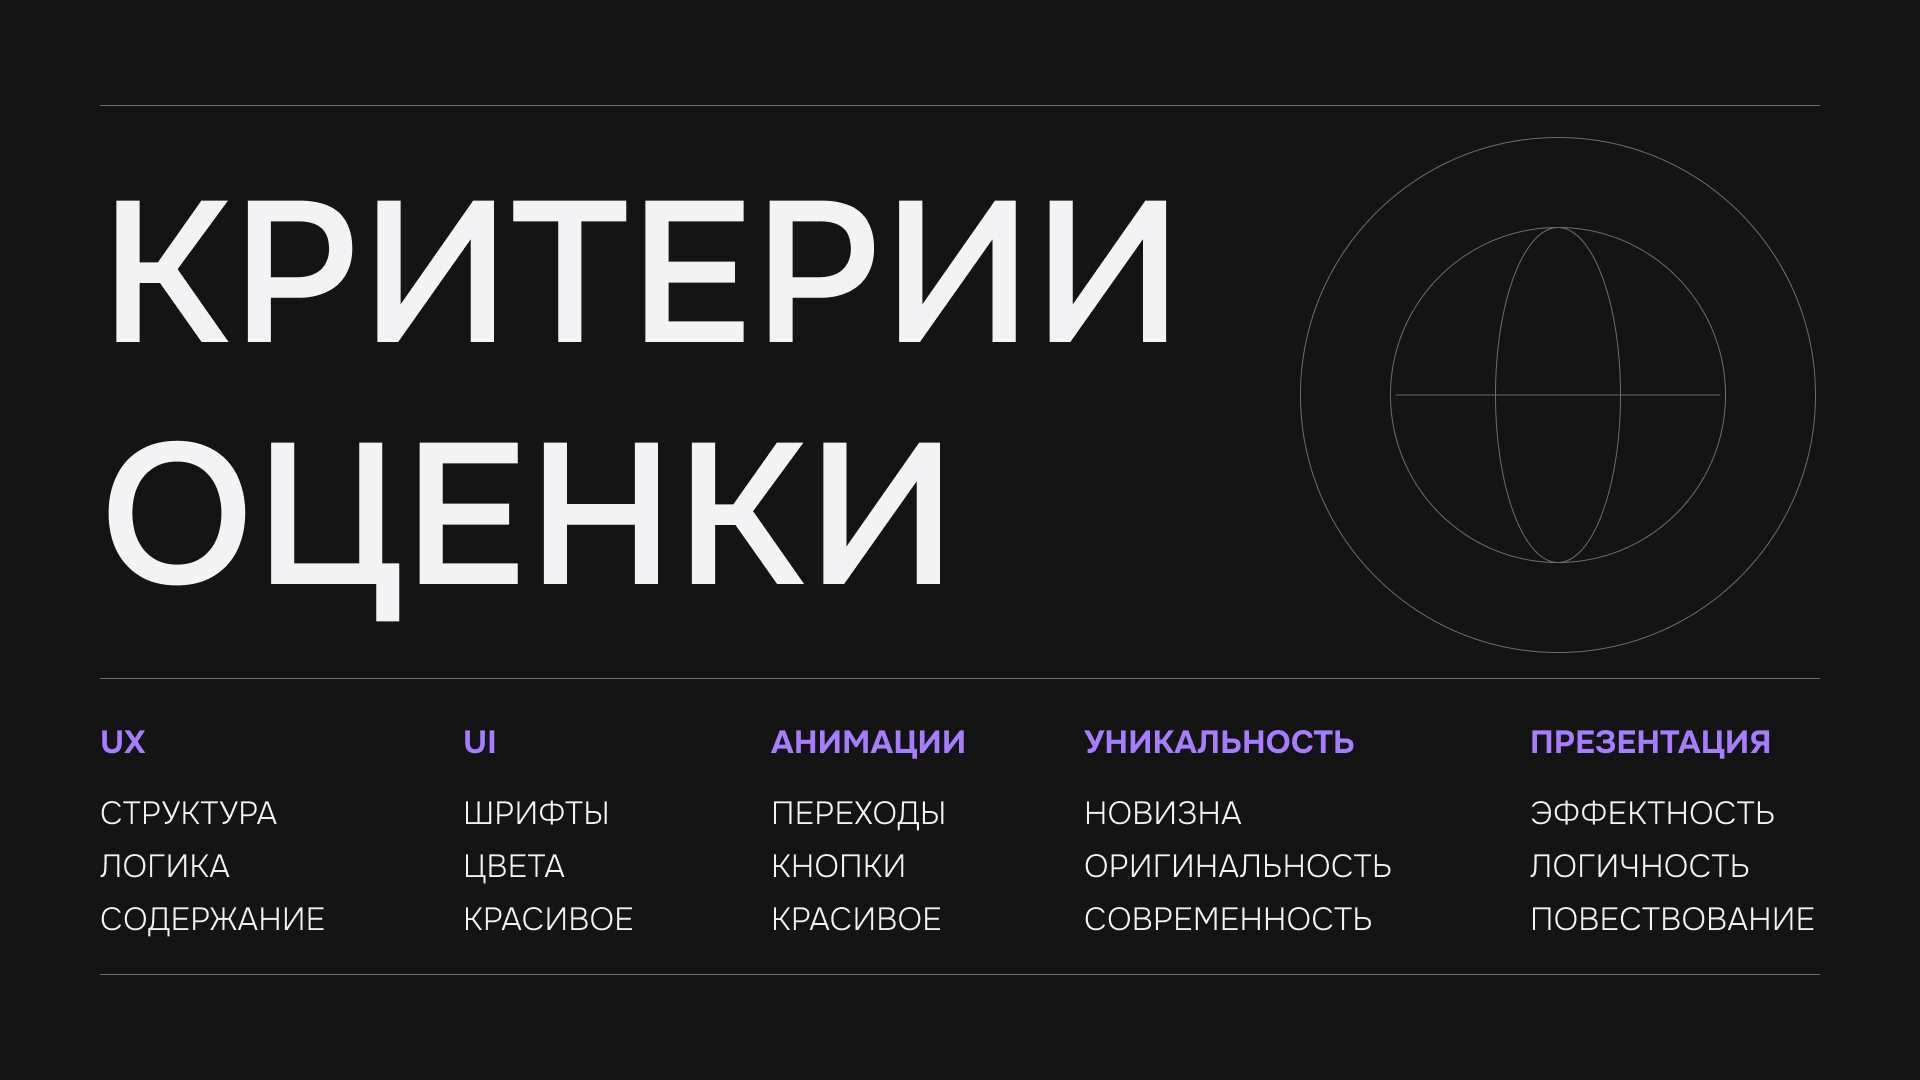This screenshot has width=1920, height=1080.
Task: Click СОДЕРЖАНИЕ in the UX column
Action: tap(212, 918)
